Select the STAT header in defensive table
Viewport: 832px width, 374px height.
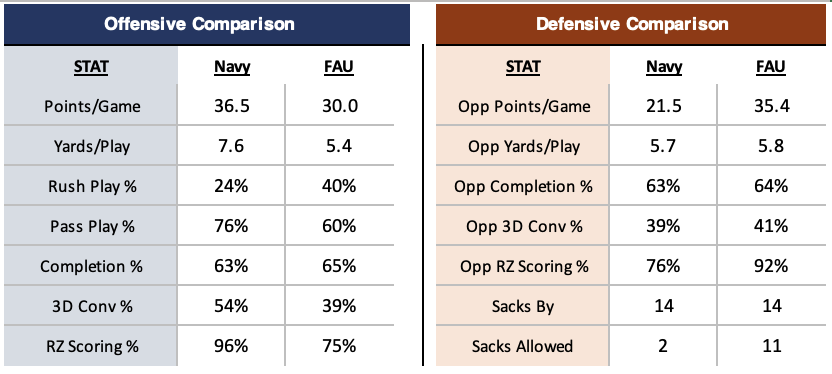click(523, 67)
